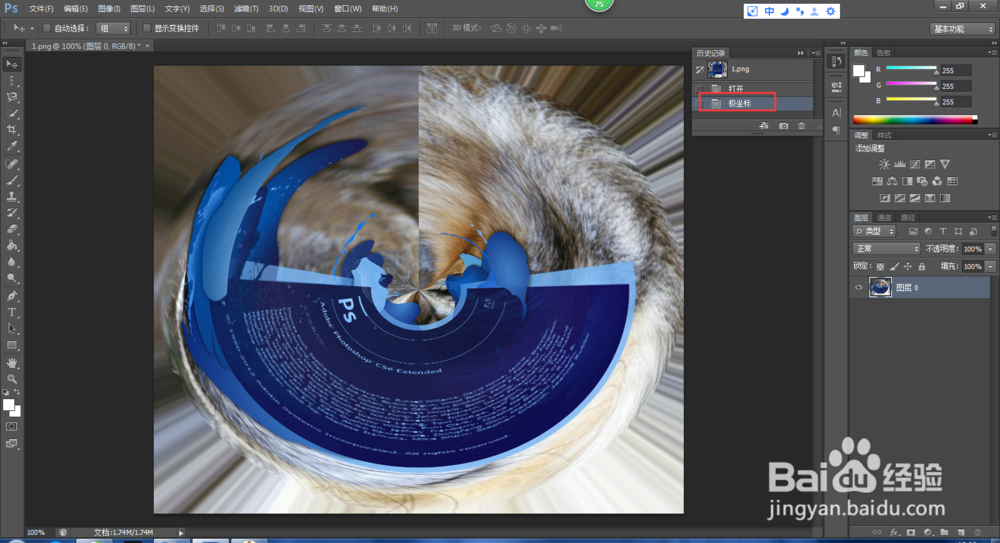Select the Zoom tool
Image resolution: width=1000 pixels, height=543 pixels.
(x=11, y=379)
